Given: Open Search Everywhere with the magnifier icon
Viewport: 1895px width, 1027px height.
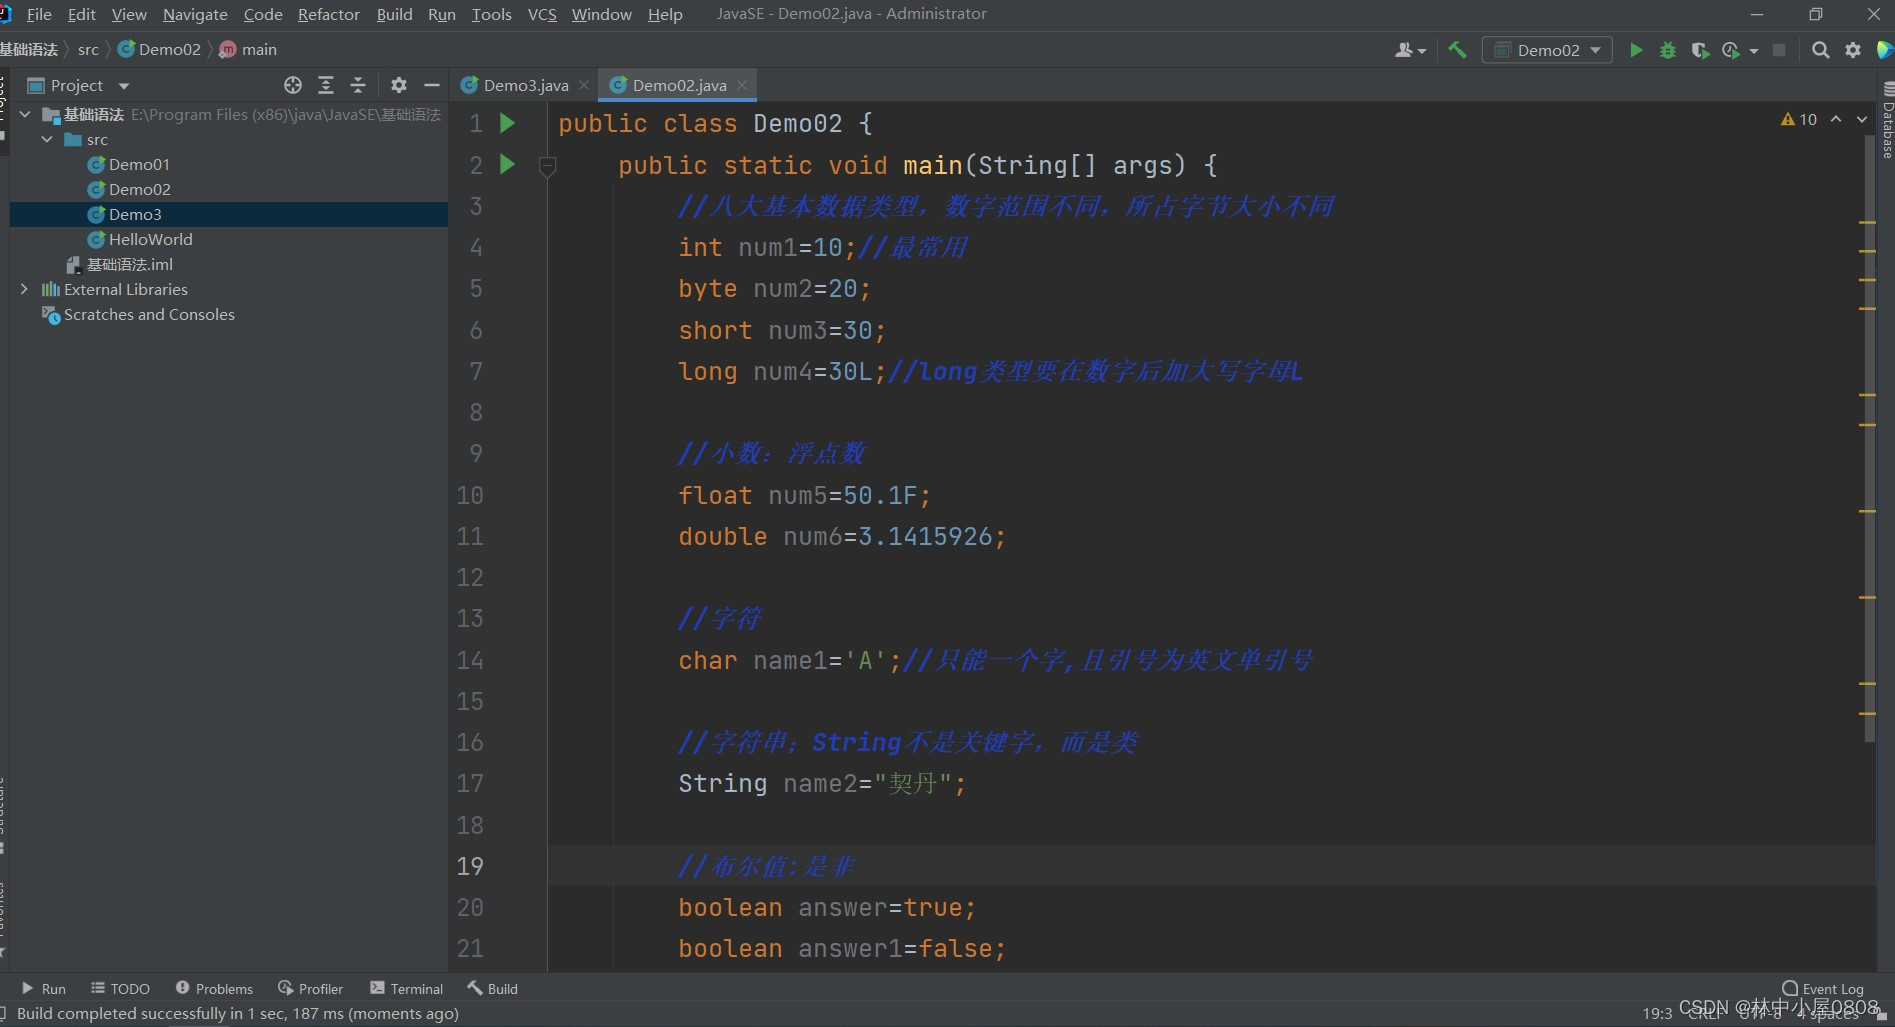Looking at the screenshot, I should 1820,49.
